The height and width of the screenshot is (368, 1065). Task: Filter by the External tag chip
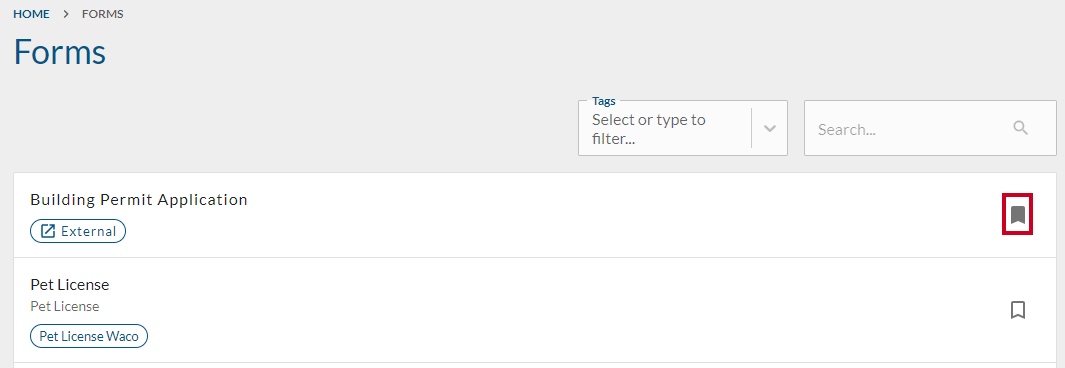(x=78, y=232)
